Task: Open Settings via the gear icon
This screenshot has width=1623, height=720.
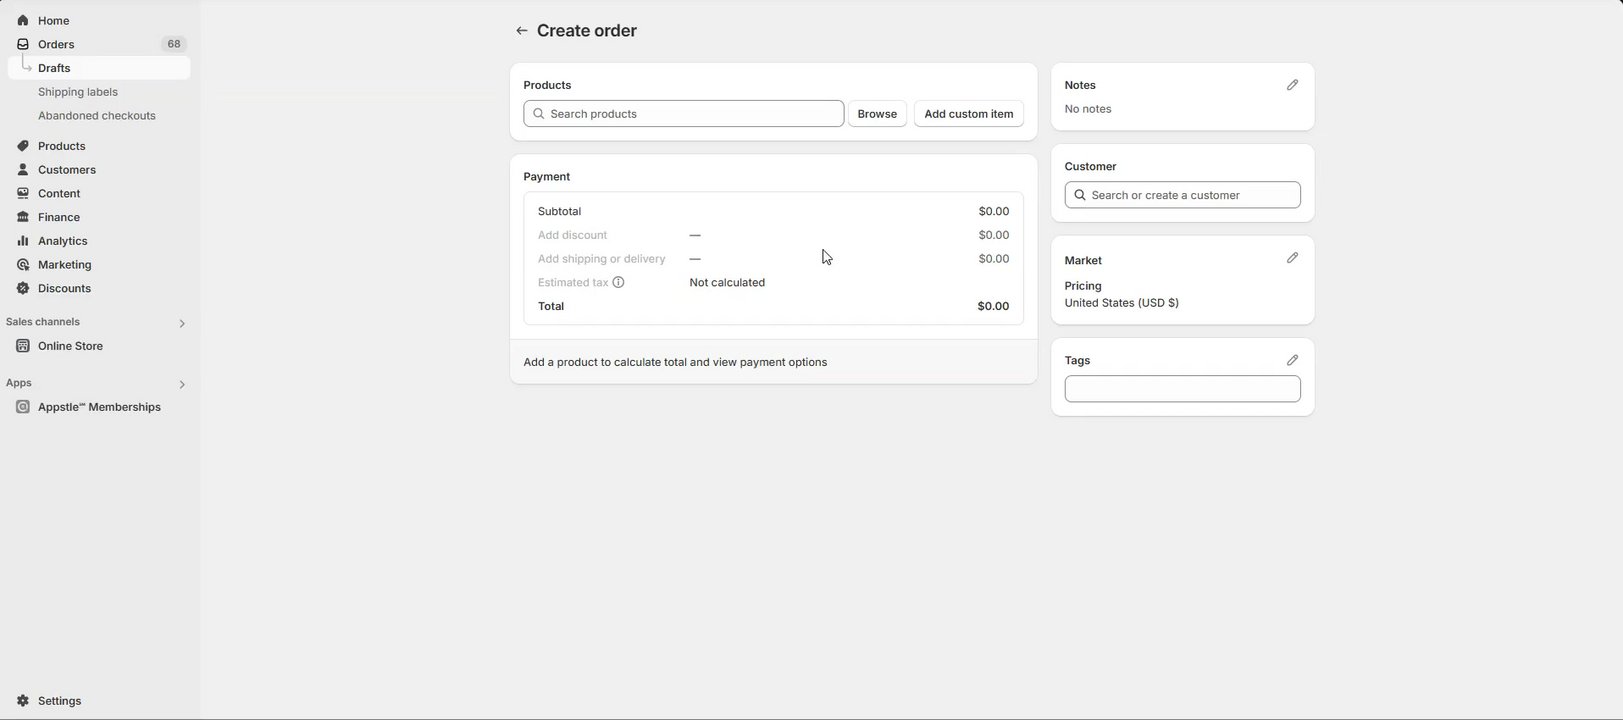Action: [x=23, y=701]
